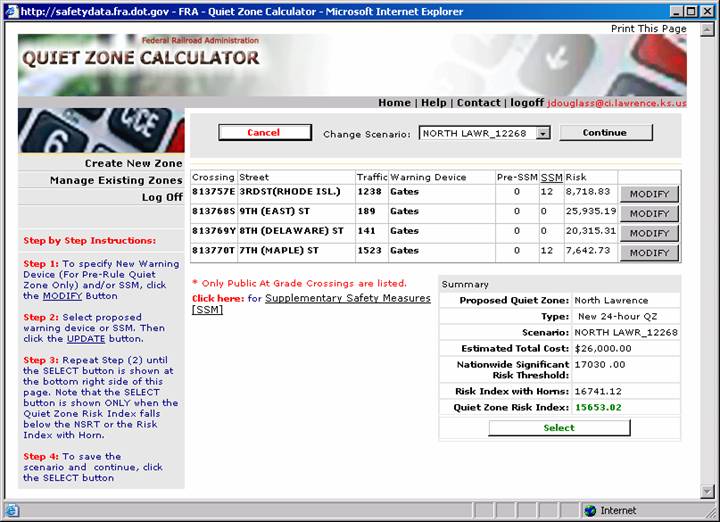Click the Print This Page link
720x522 pixels.
coord(648,29)
